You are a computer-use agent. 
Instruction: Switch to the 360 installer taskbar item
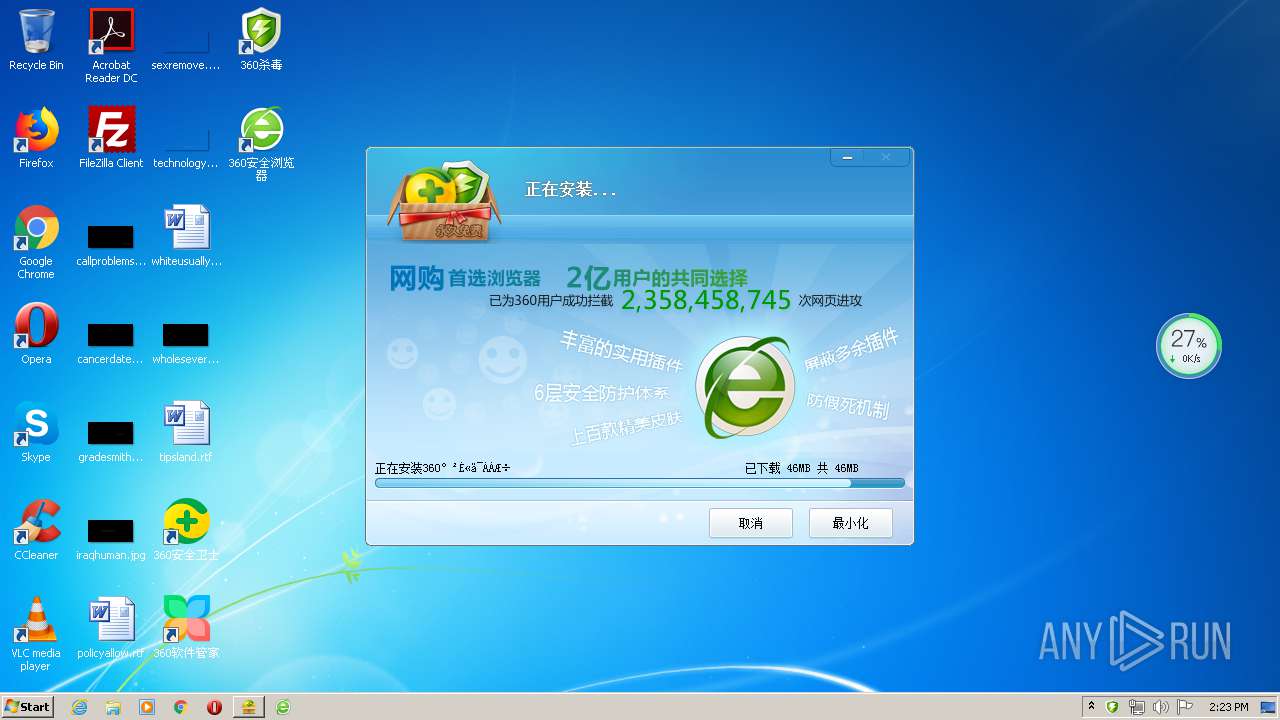click(x=248, y=707)
